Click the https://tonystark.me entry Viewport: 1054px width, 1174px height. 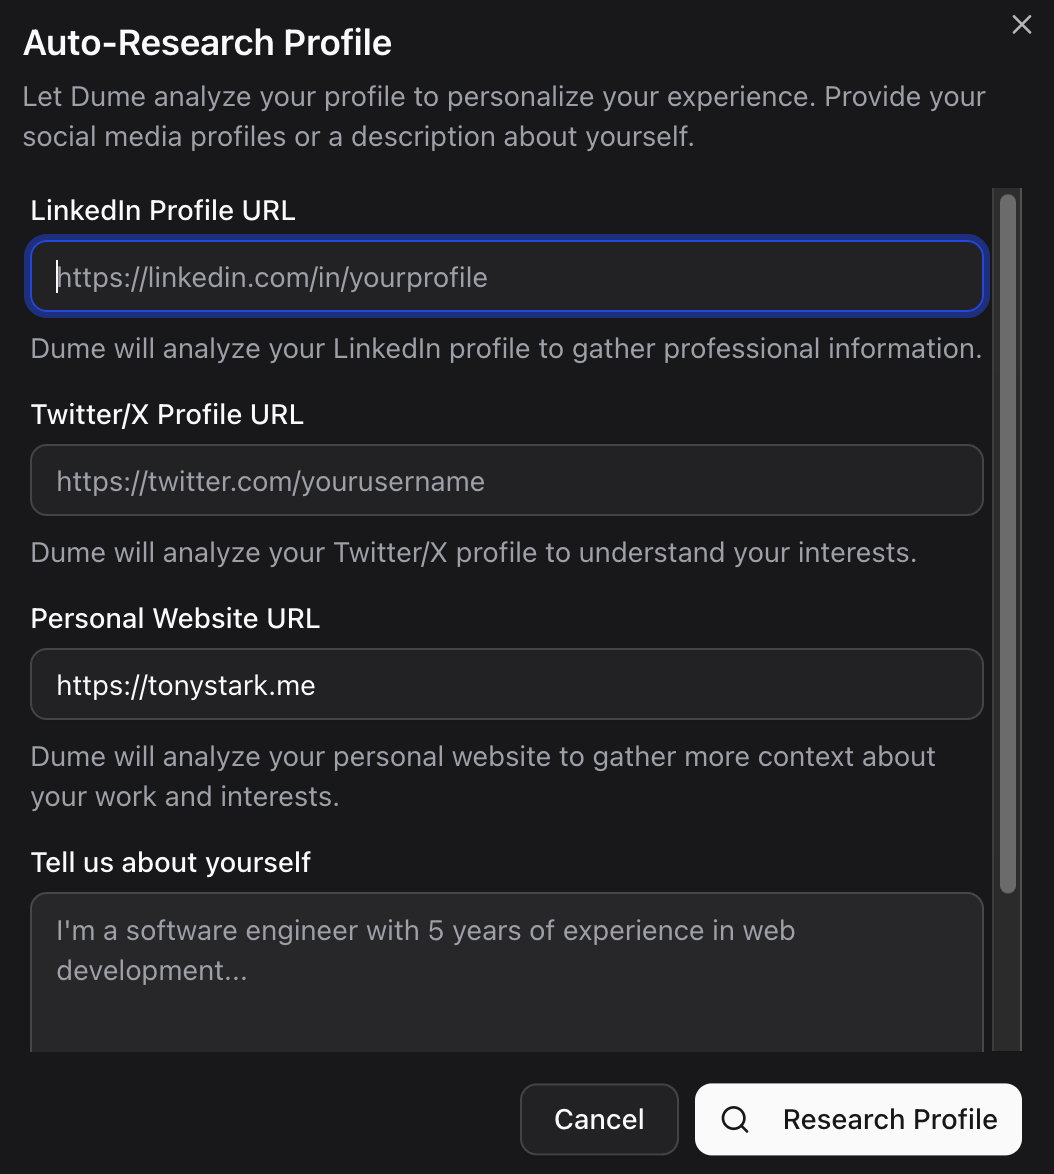point(186,685)
